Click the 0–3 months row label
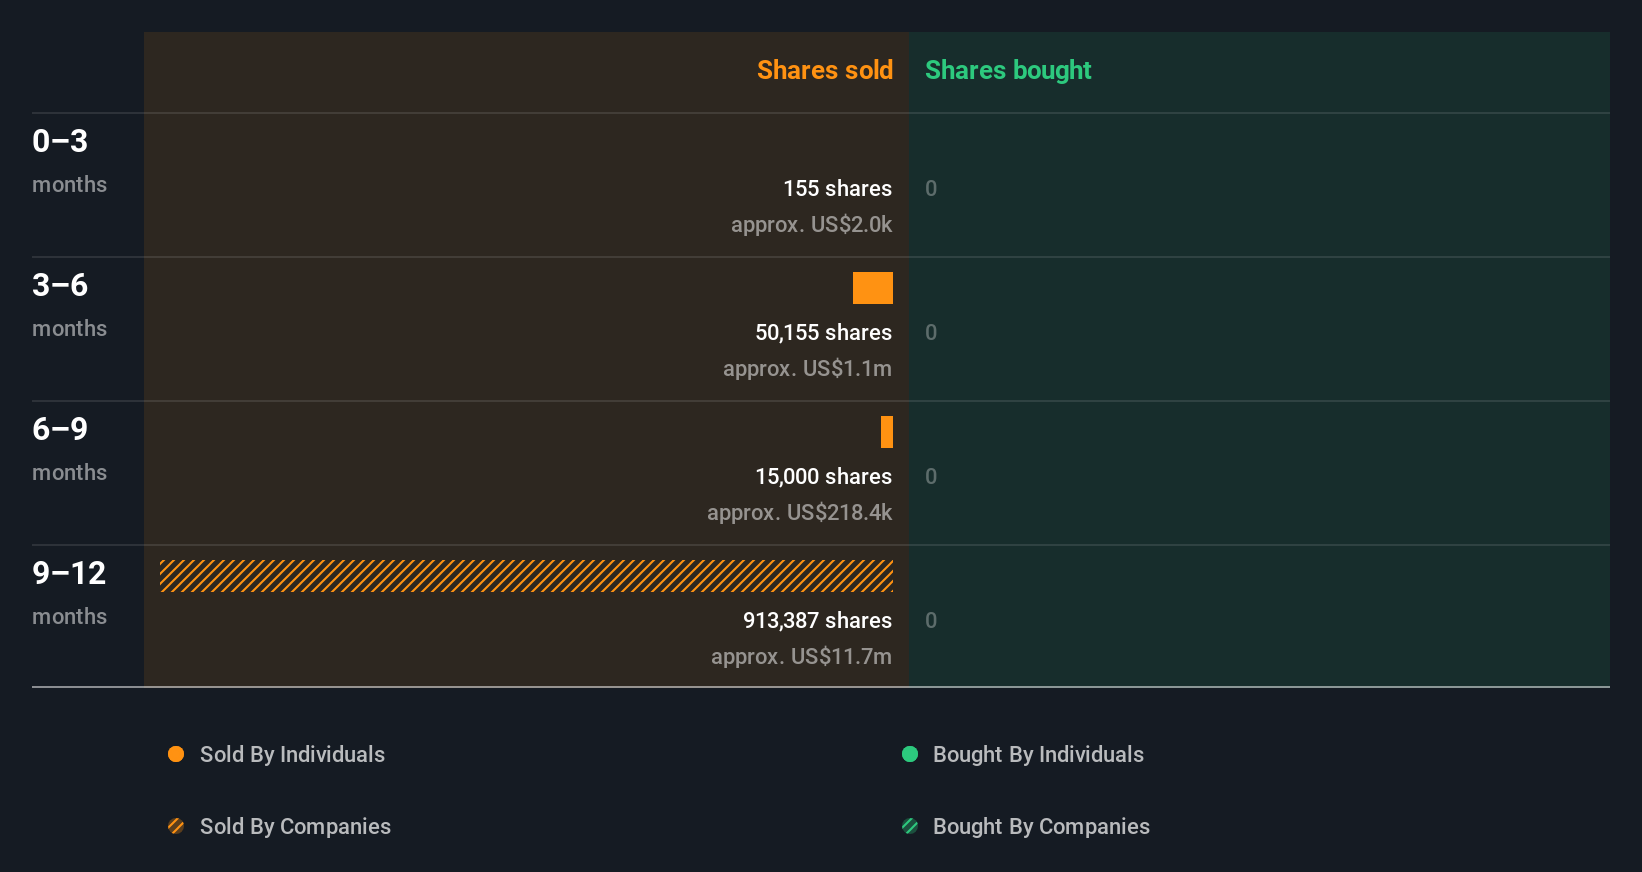 [x=69, y=161]
